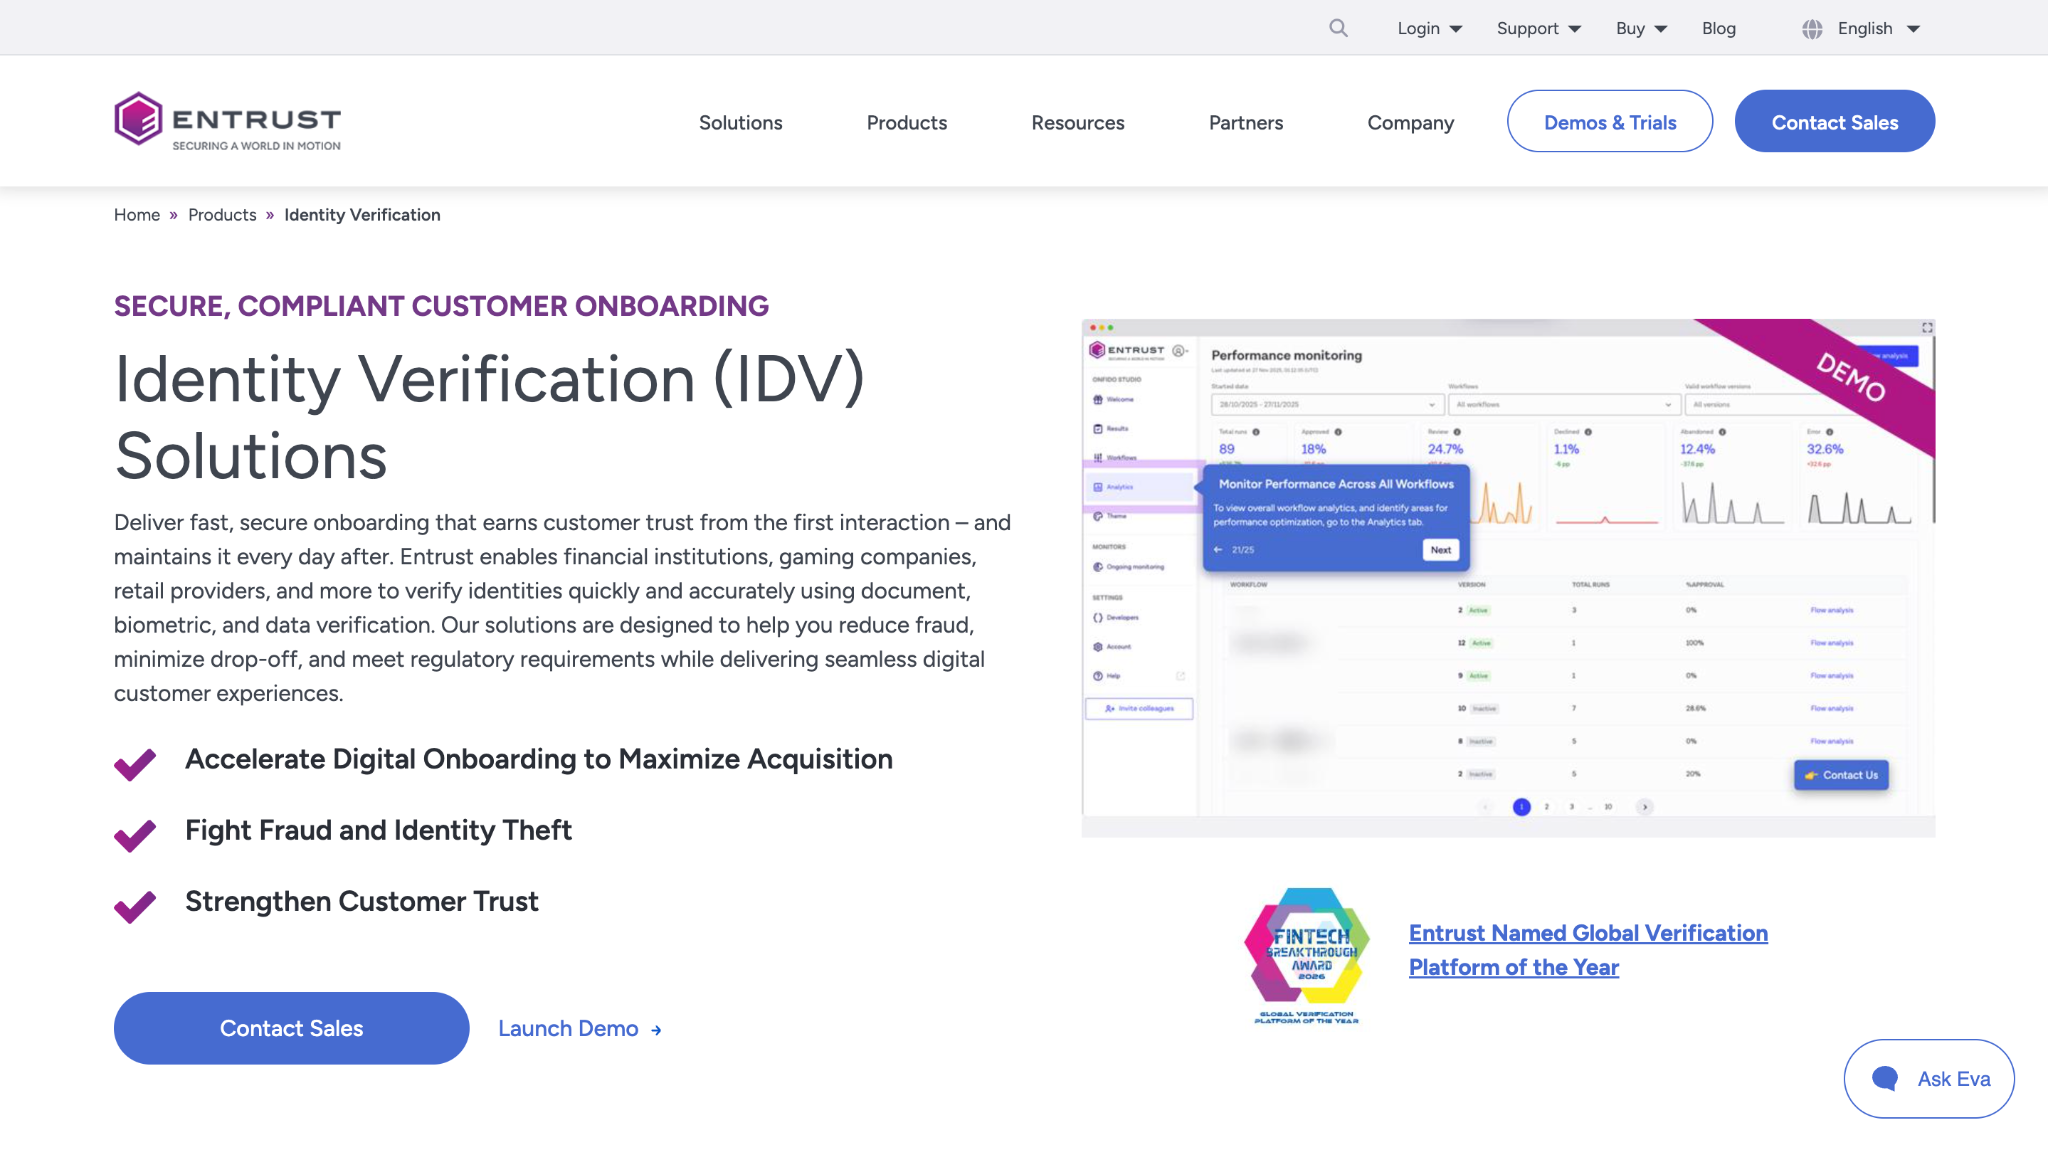This screenshot has height=1153, width=2048.
Task: Expand the Buy dropdown
Action: point(1642,28)
